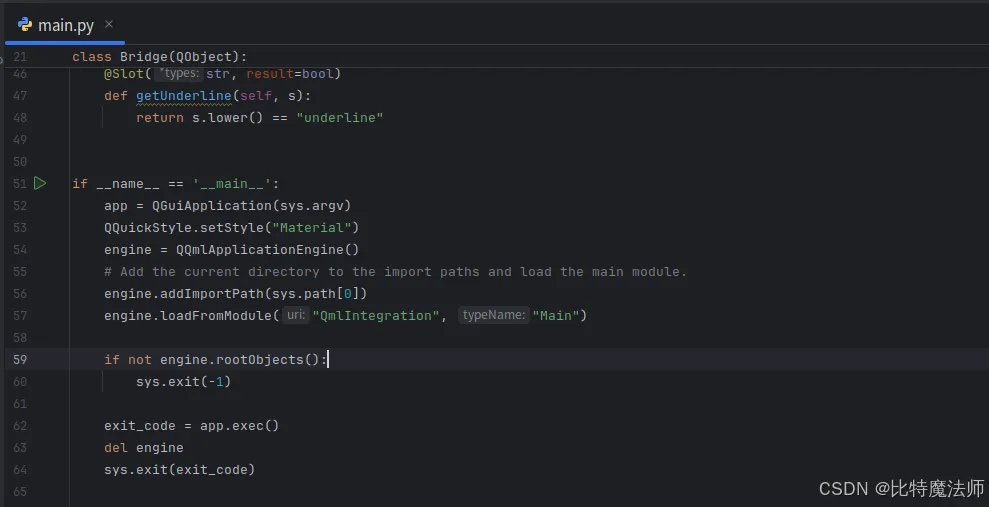Click gutter line number 47
Viewport: 989px width, 507px height.
tap(20, 96)
